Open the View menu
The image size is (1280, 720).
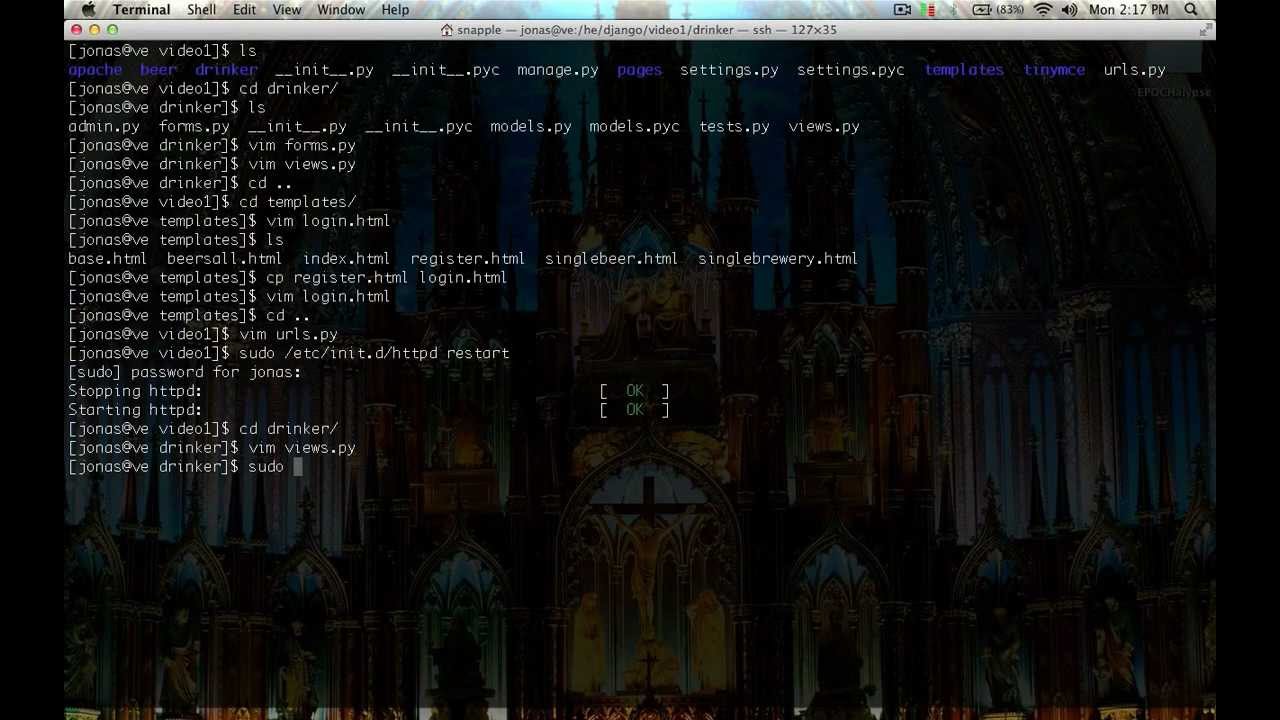286,9
